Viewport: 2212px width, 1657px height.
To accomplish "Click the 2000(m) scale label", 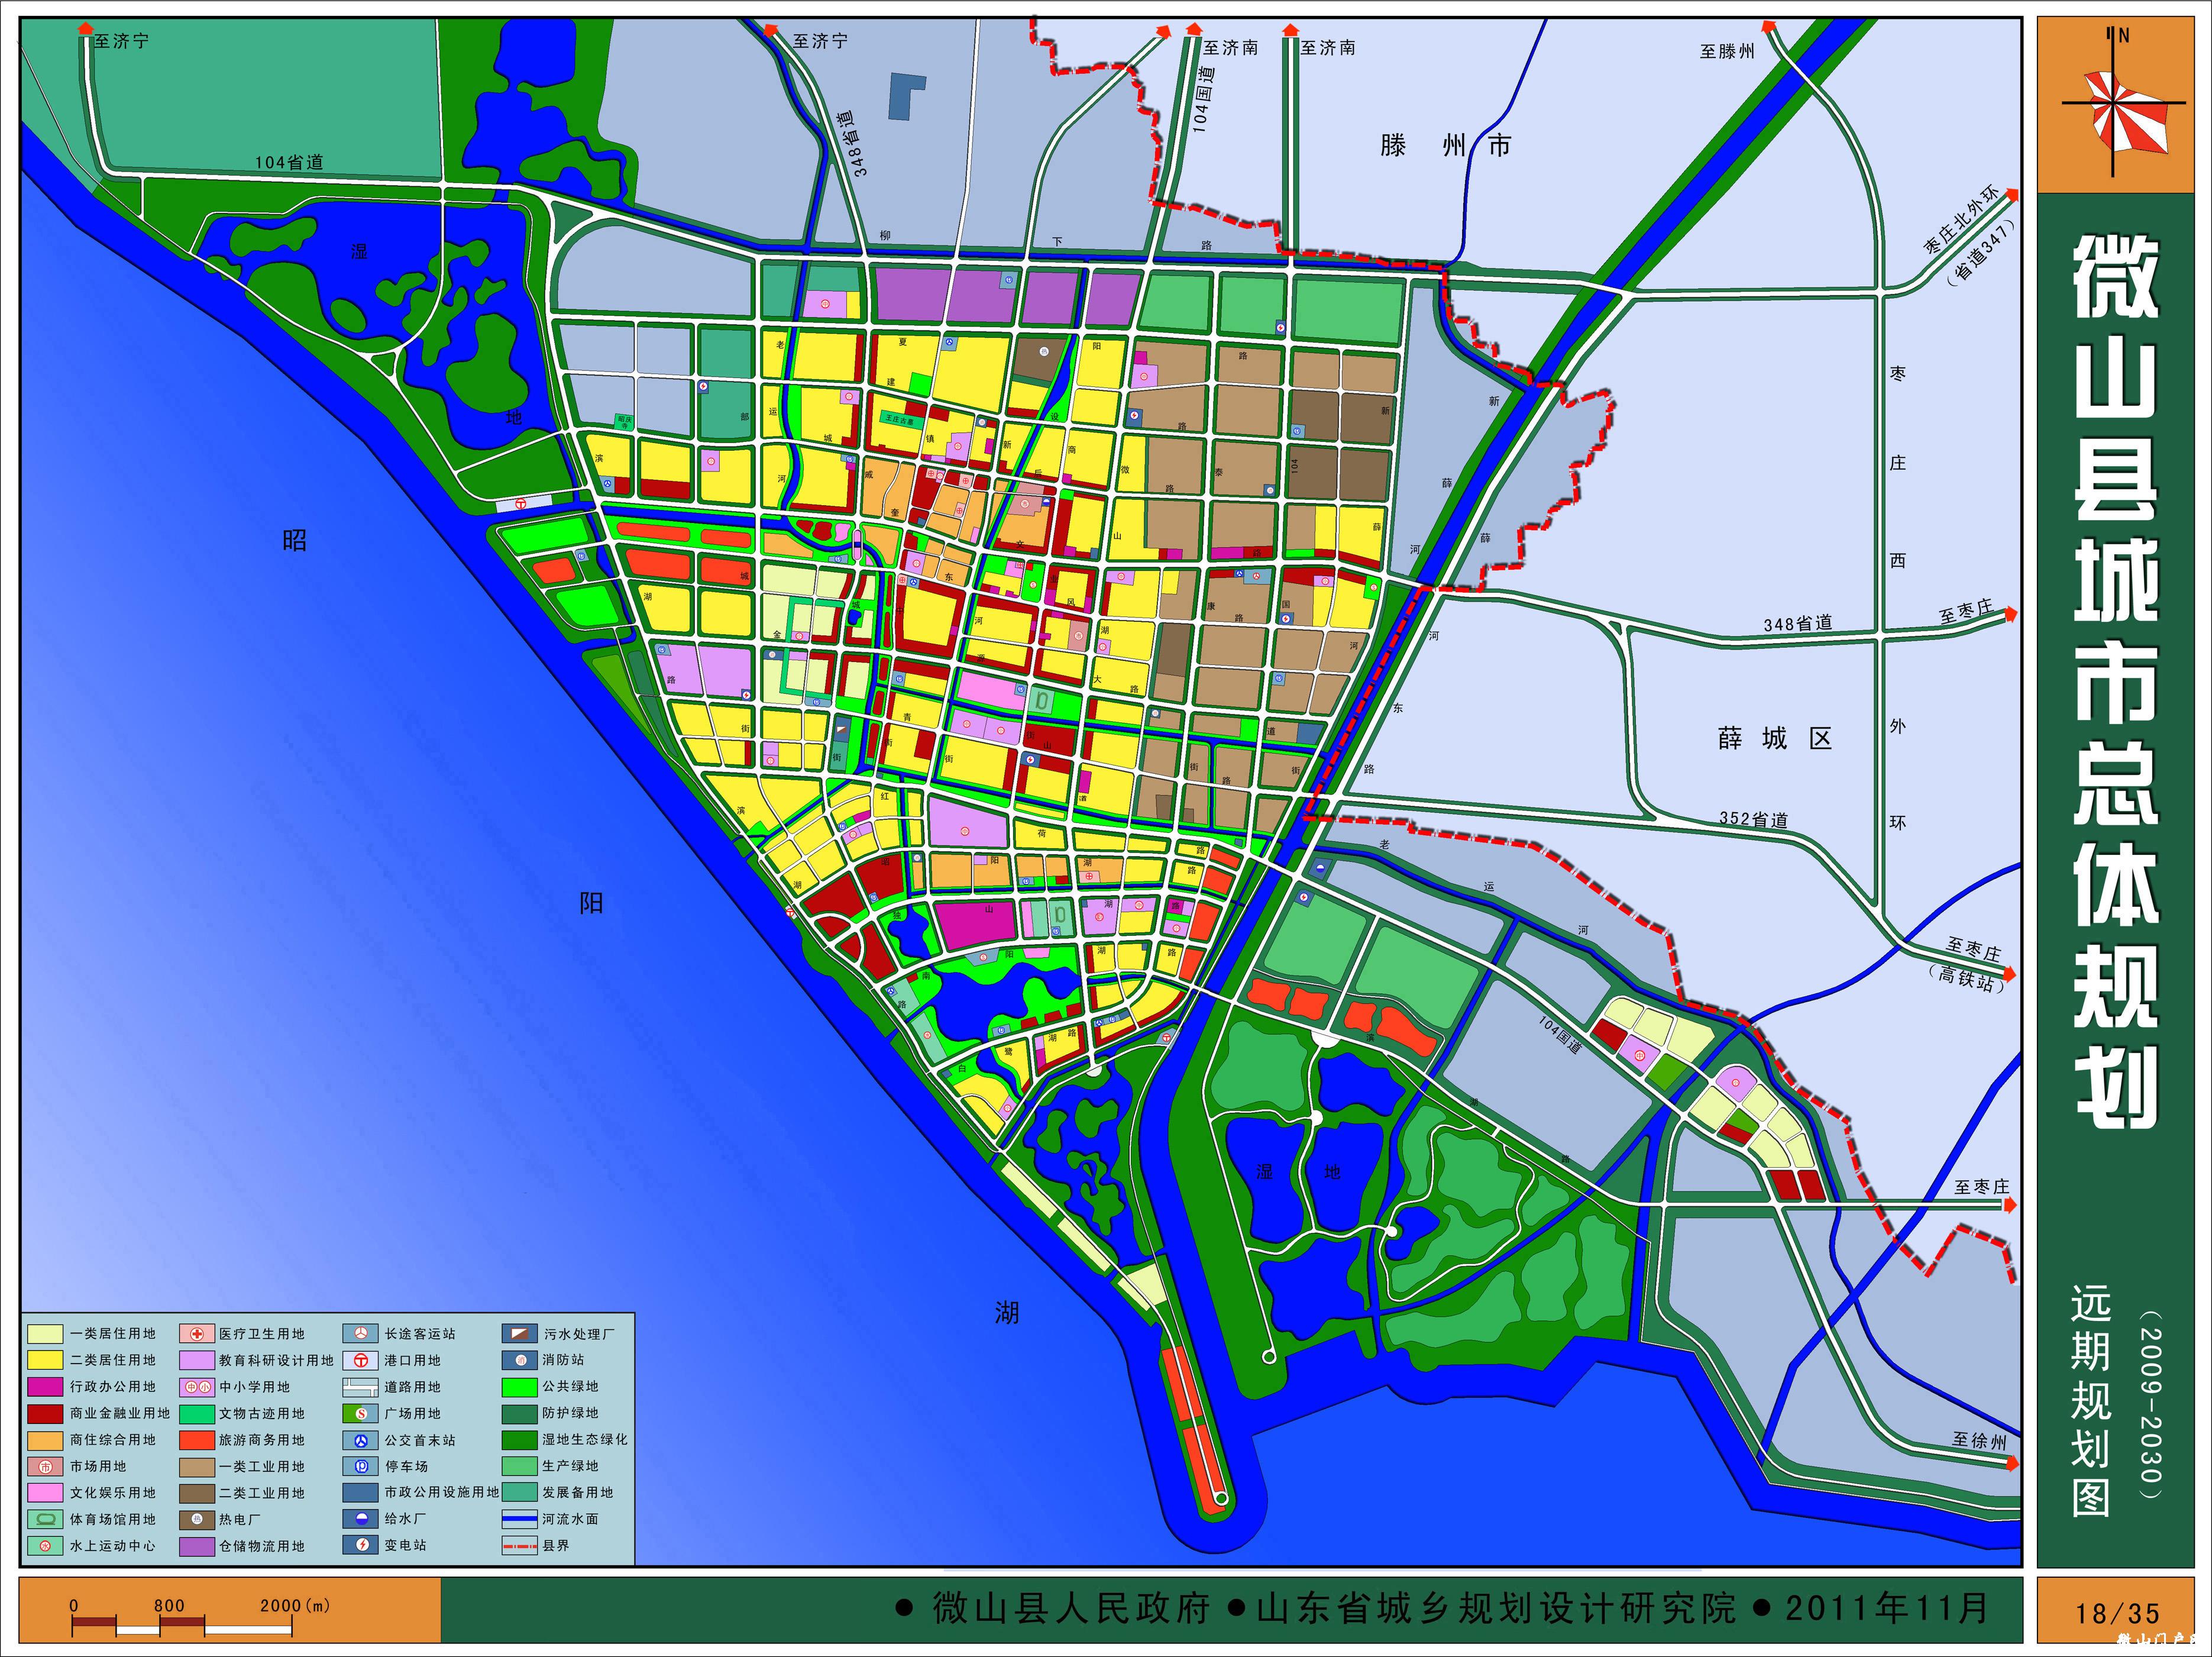I will click(x=295, y=1605).
